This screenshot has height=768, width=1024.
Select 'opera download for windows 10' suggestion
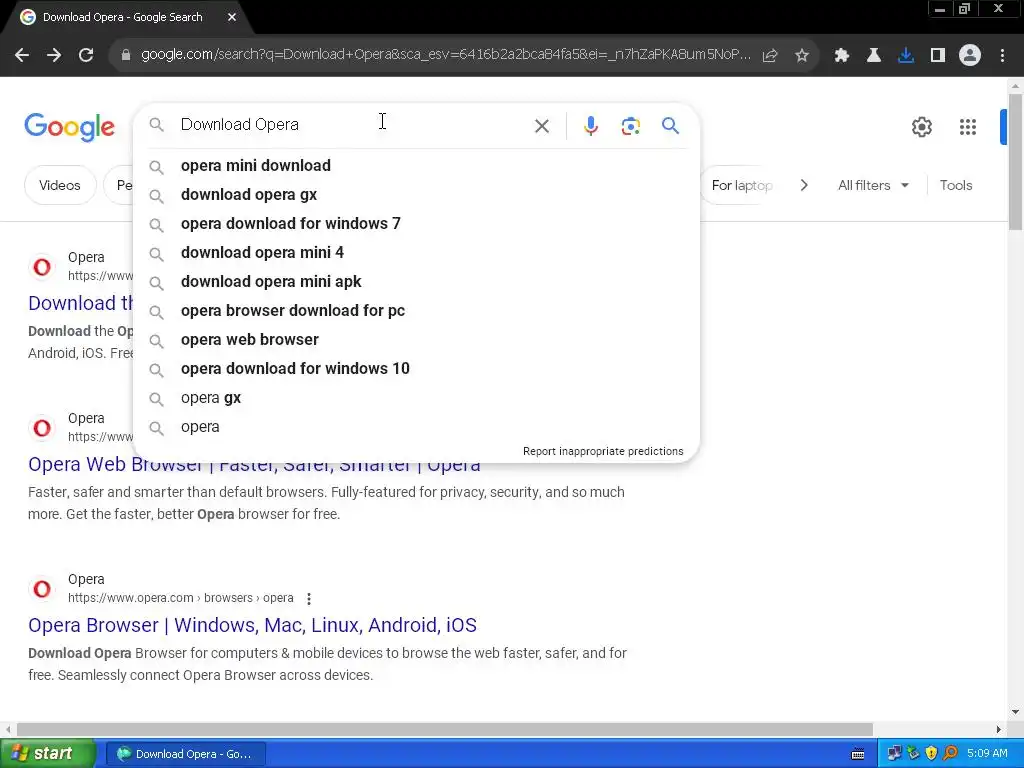point(416,369)
